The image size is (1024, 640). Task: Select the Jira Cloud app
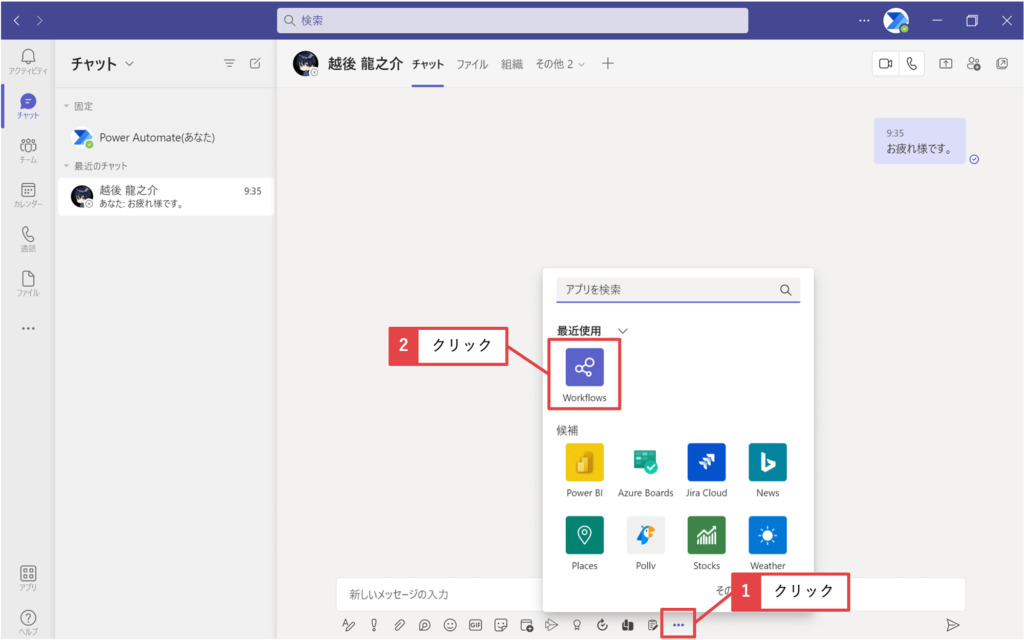pos(707,470)
